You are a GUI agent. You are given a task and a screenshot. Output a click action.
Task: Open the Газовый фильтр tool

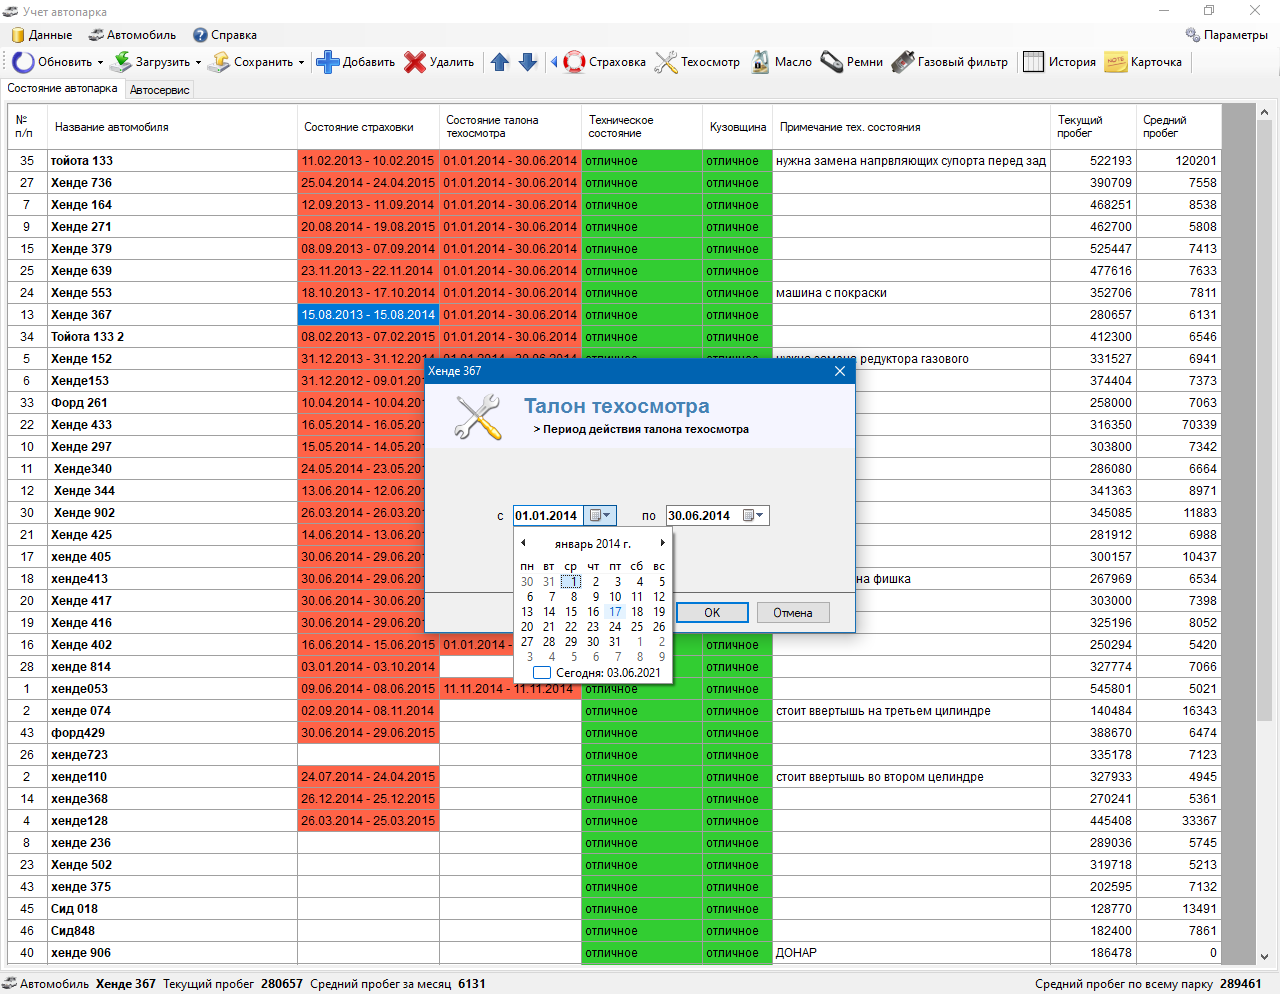(x=950, y=62)
